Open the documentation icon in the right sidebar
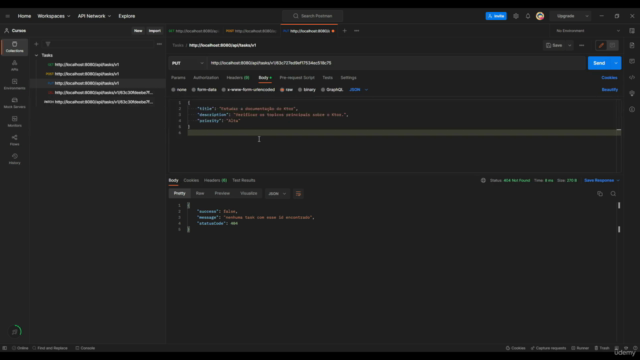This screenshot has width=640, height=360. [632, 45]
